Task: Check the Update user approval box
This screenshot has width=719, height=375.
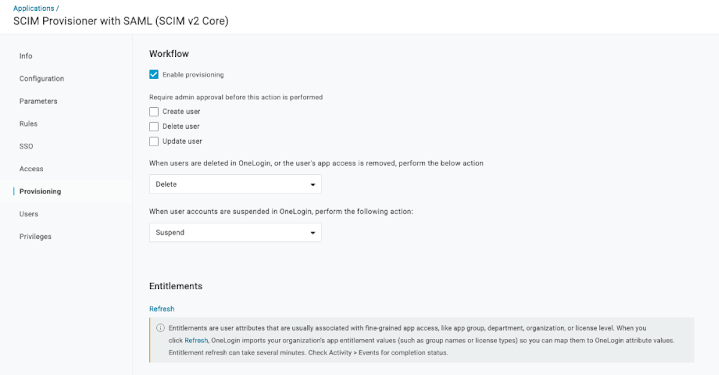Action: coord(154,142)
